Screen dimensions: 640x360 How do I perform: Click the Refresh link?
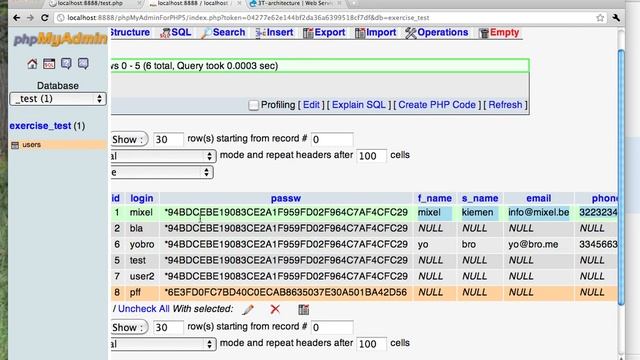coord(505,105)
